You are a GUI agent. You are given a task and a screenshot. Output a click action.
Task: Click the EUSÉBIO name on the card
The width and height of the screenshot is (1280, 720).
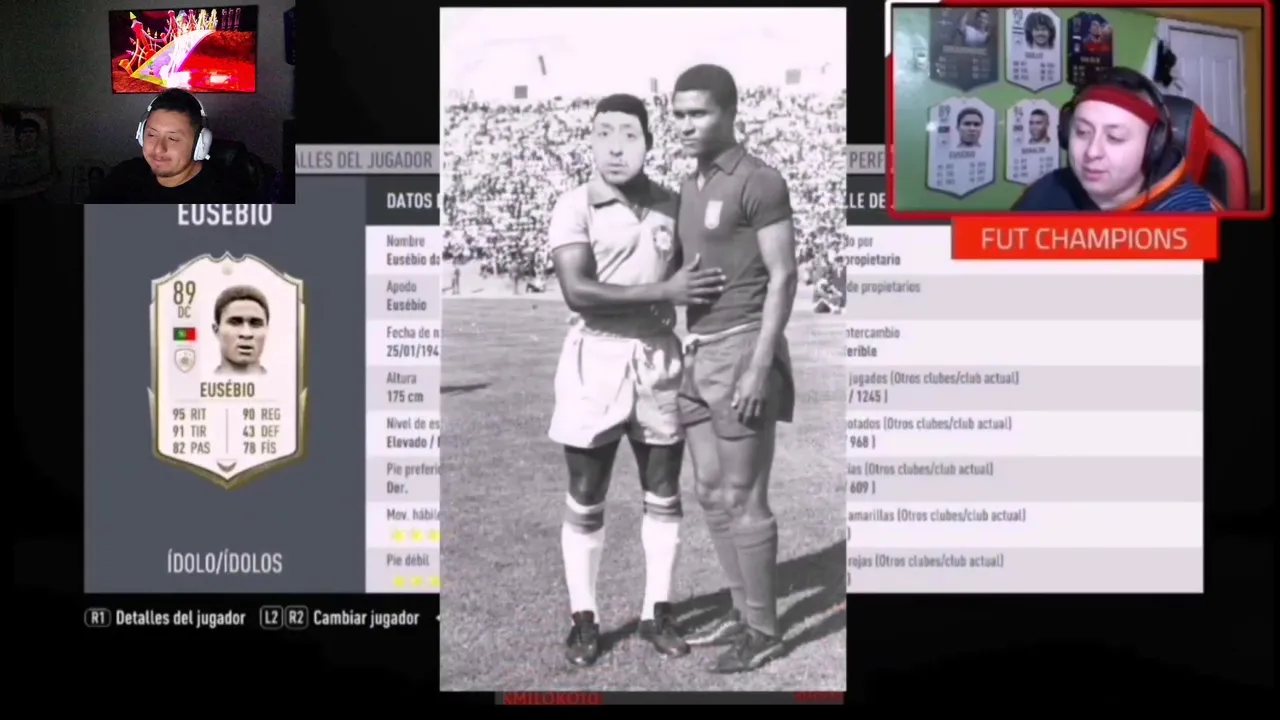(227, 390)
